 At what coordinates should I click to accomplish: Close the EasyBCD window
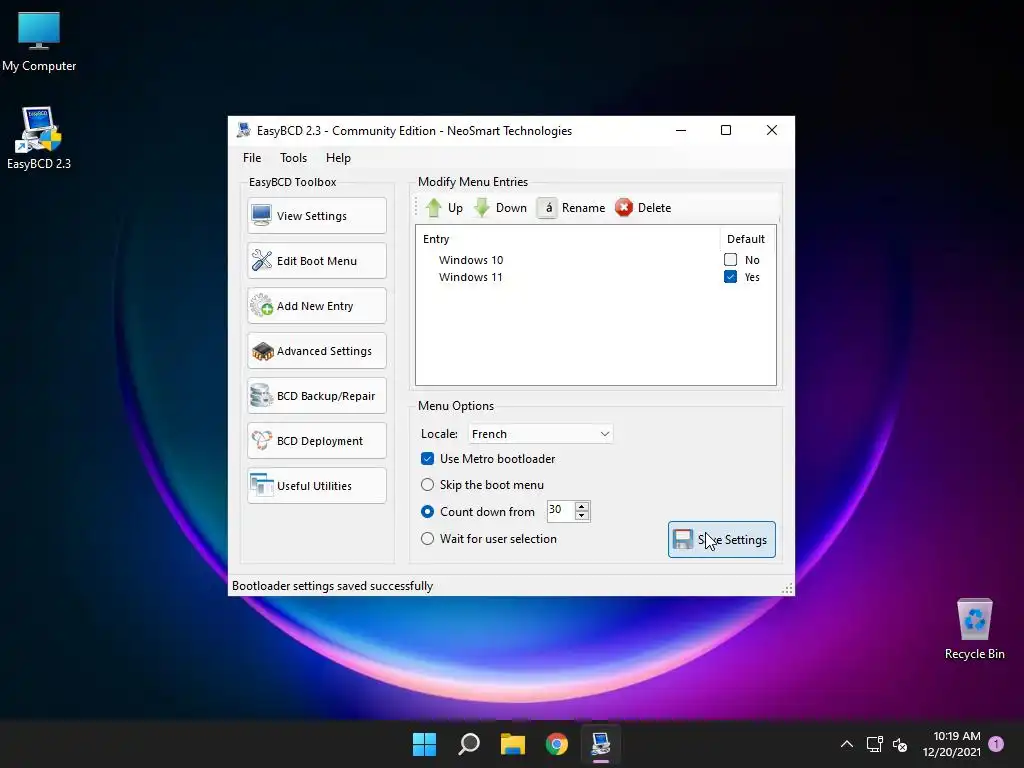[x=771, y=130]
